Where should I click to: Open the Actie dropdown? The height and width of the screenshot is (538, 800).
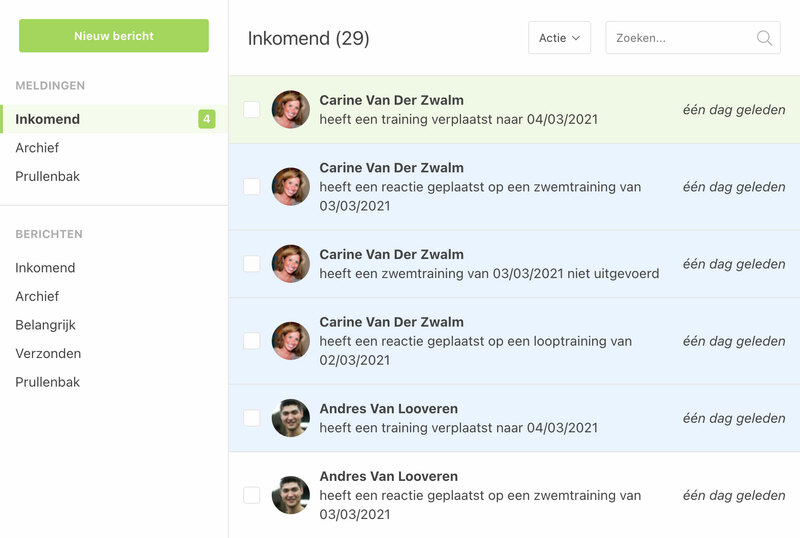point(559,38)
